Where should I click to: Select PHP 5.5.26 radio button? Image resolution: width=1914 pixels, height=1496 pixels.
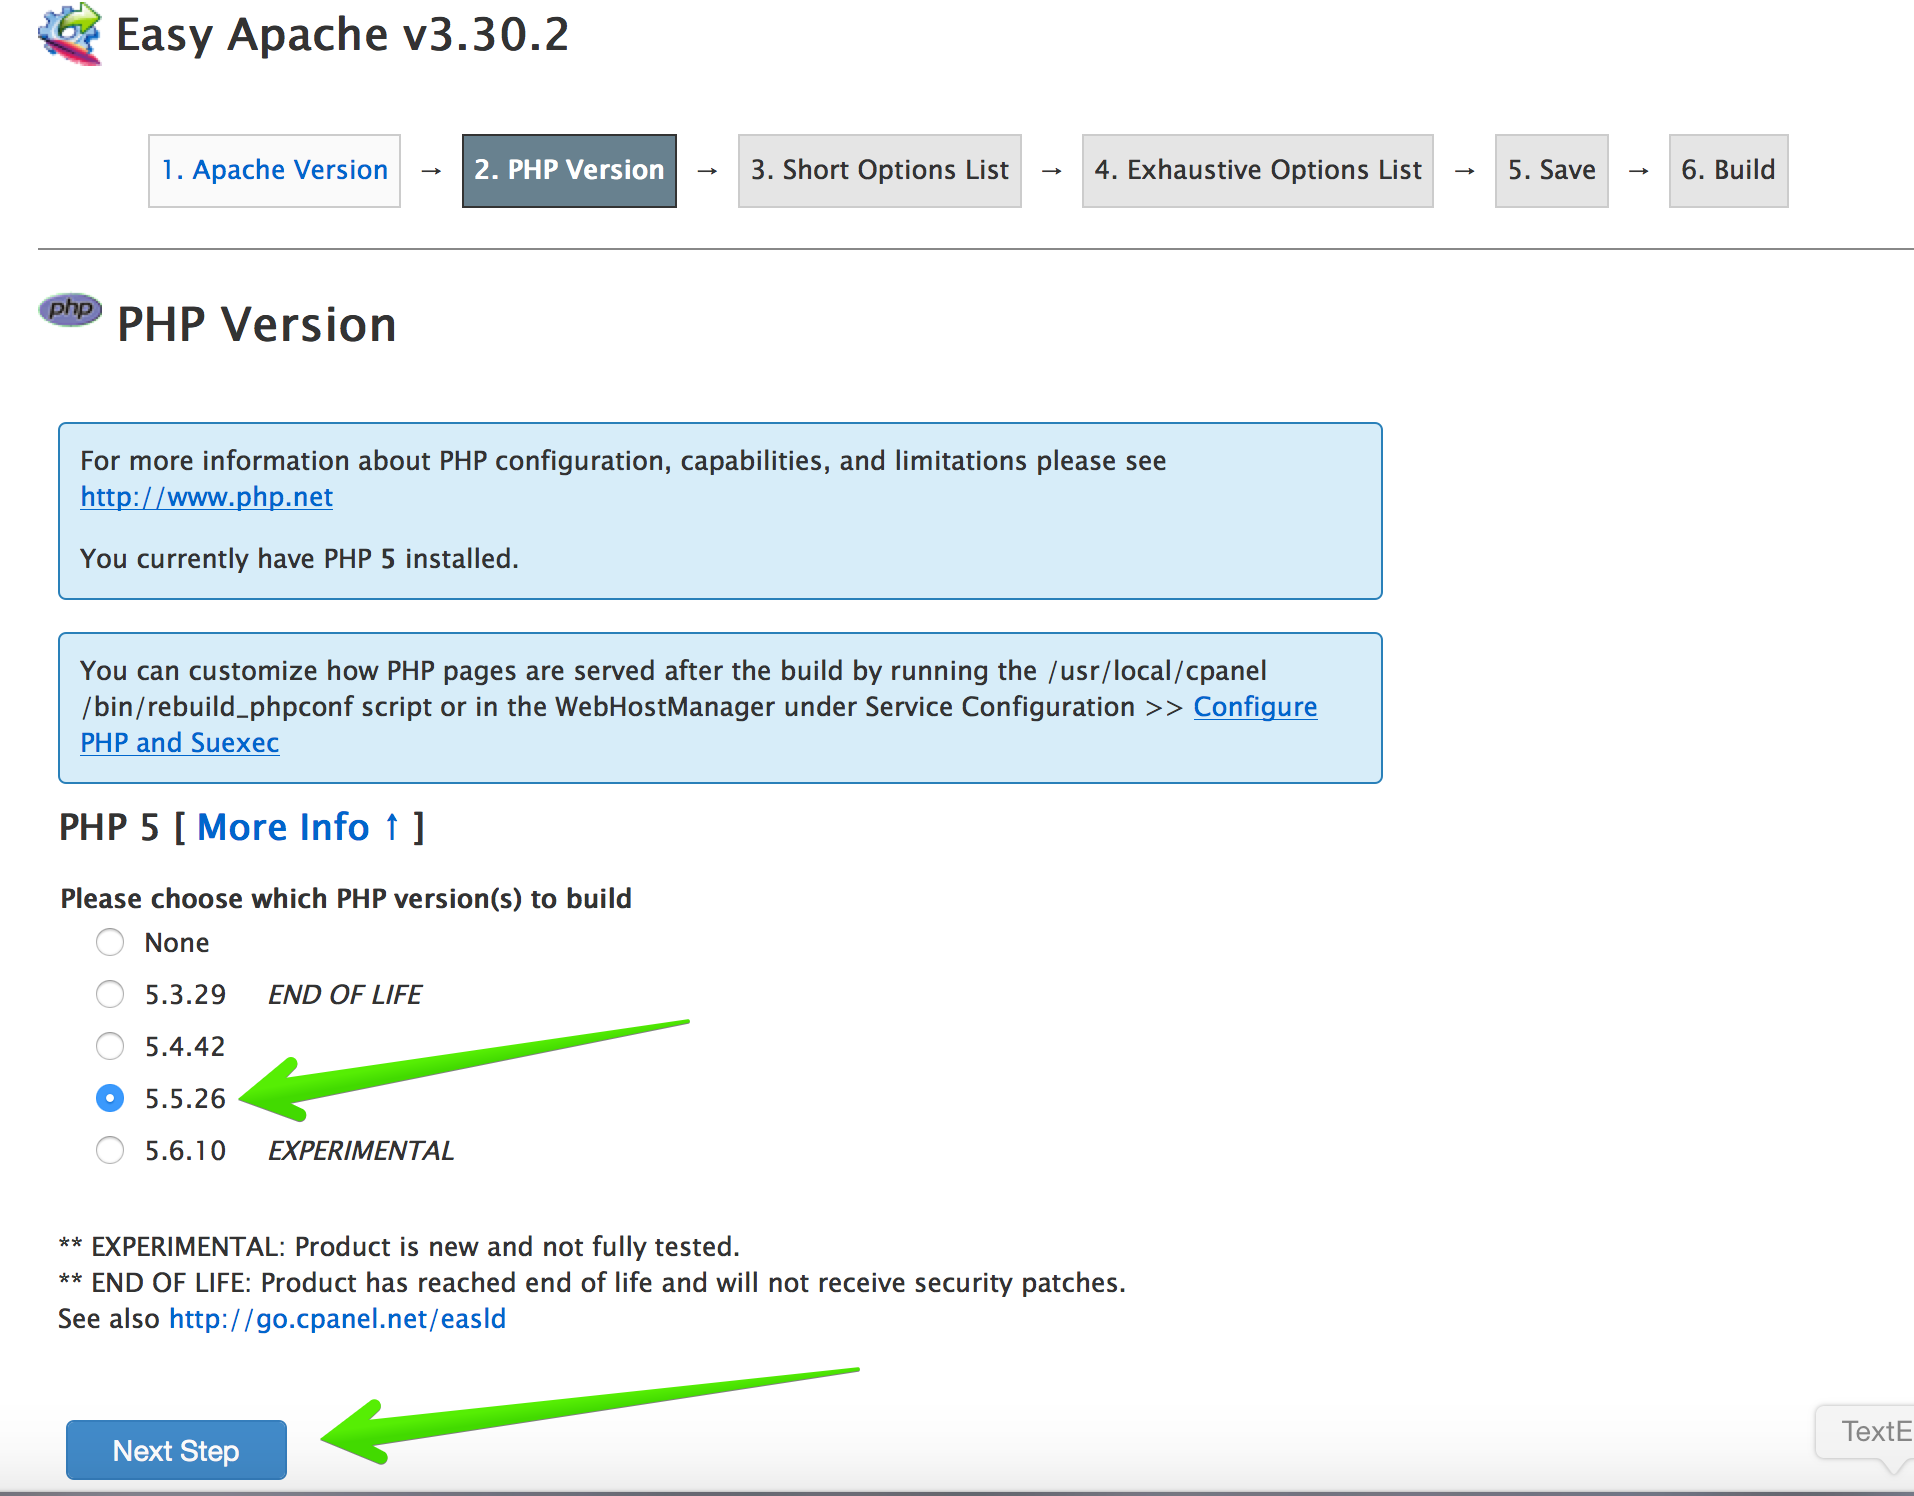point(110,1098)
